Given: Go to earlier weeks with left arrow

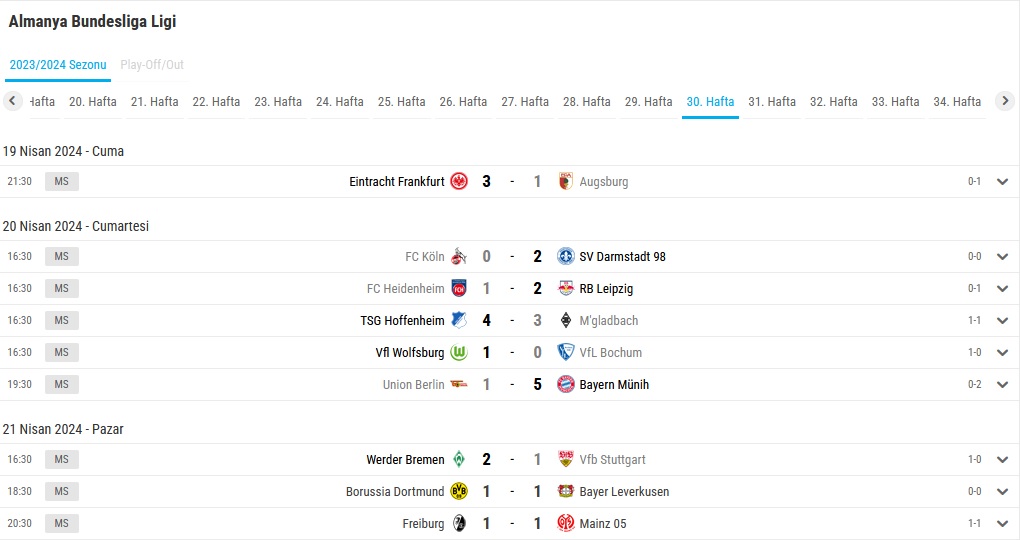Looking at the screenshot, I should (x=12, y=101).
